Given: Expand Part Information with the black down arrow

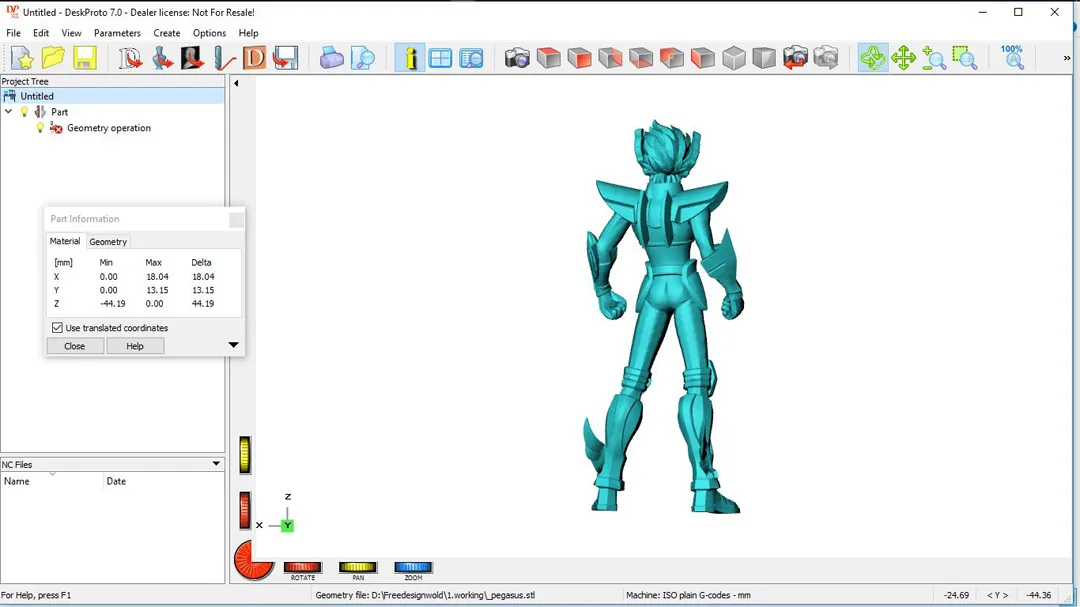Looking at the screenshot, I should tap(233, 346).
